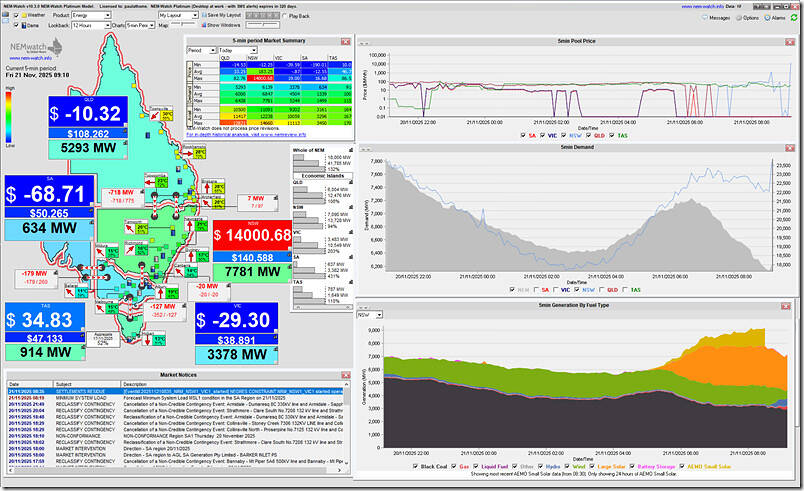Click the Subject column header in Market Notices
Screen dimensions: 804x491
(87, 384)
